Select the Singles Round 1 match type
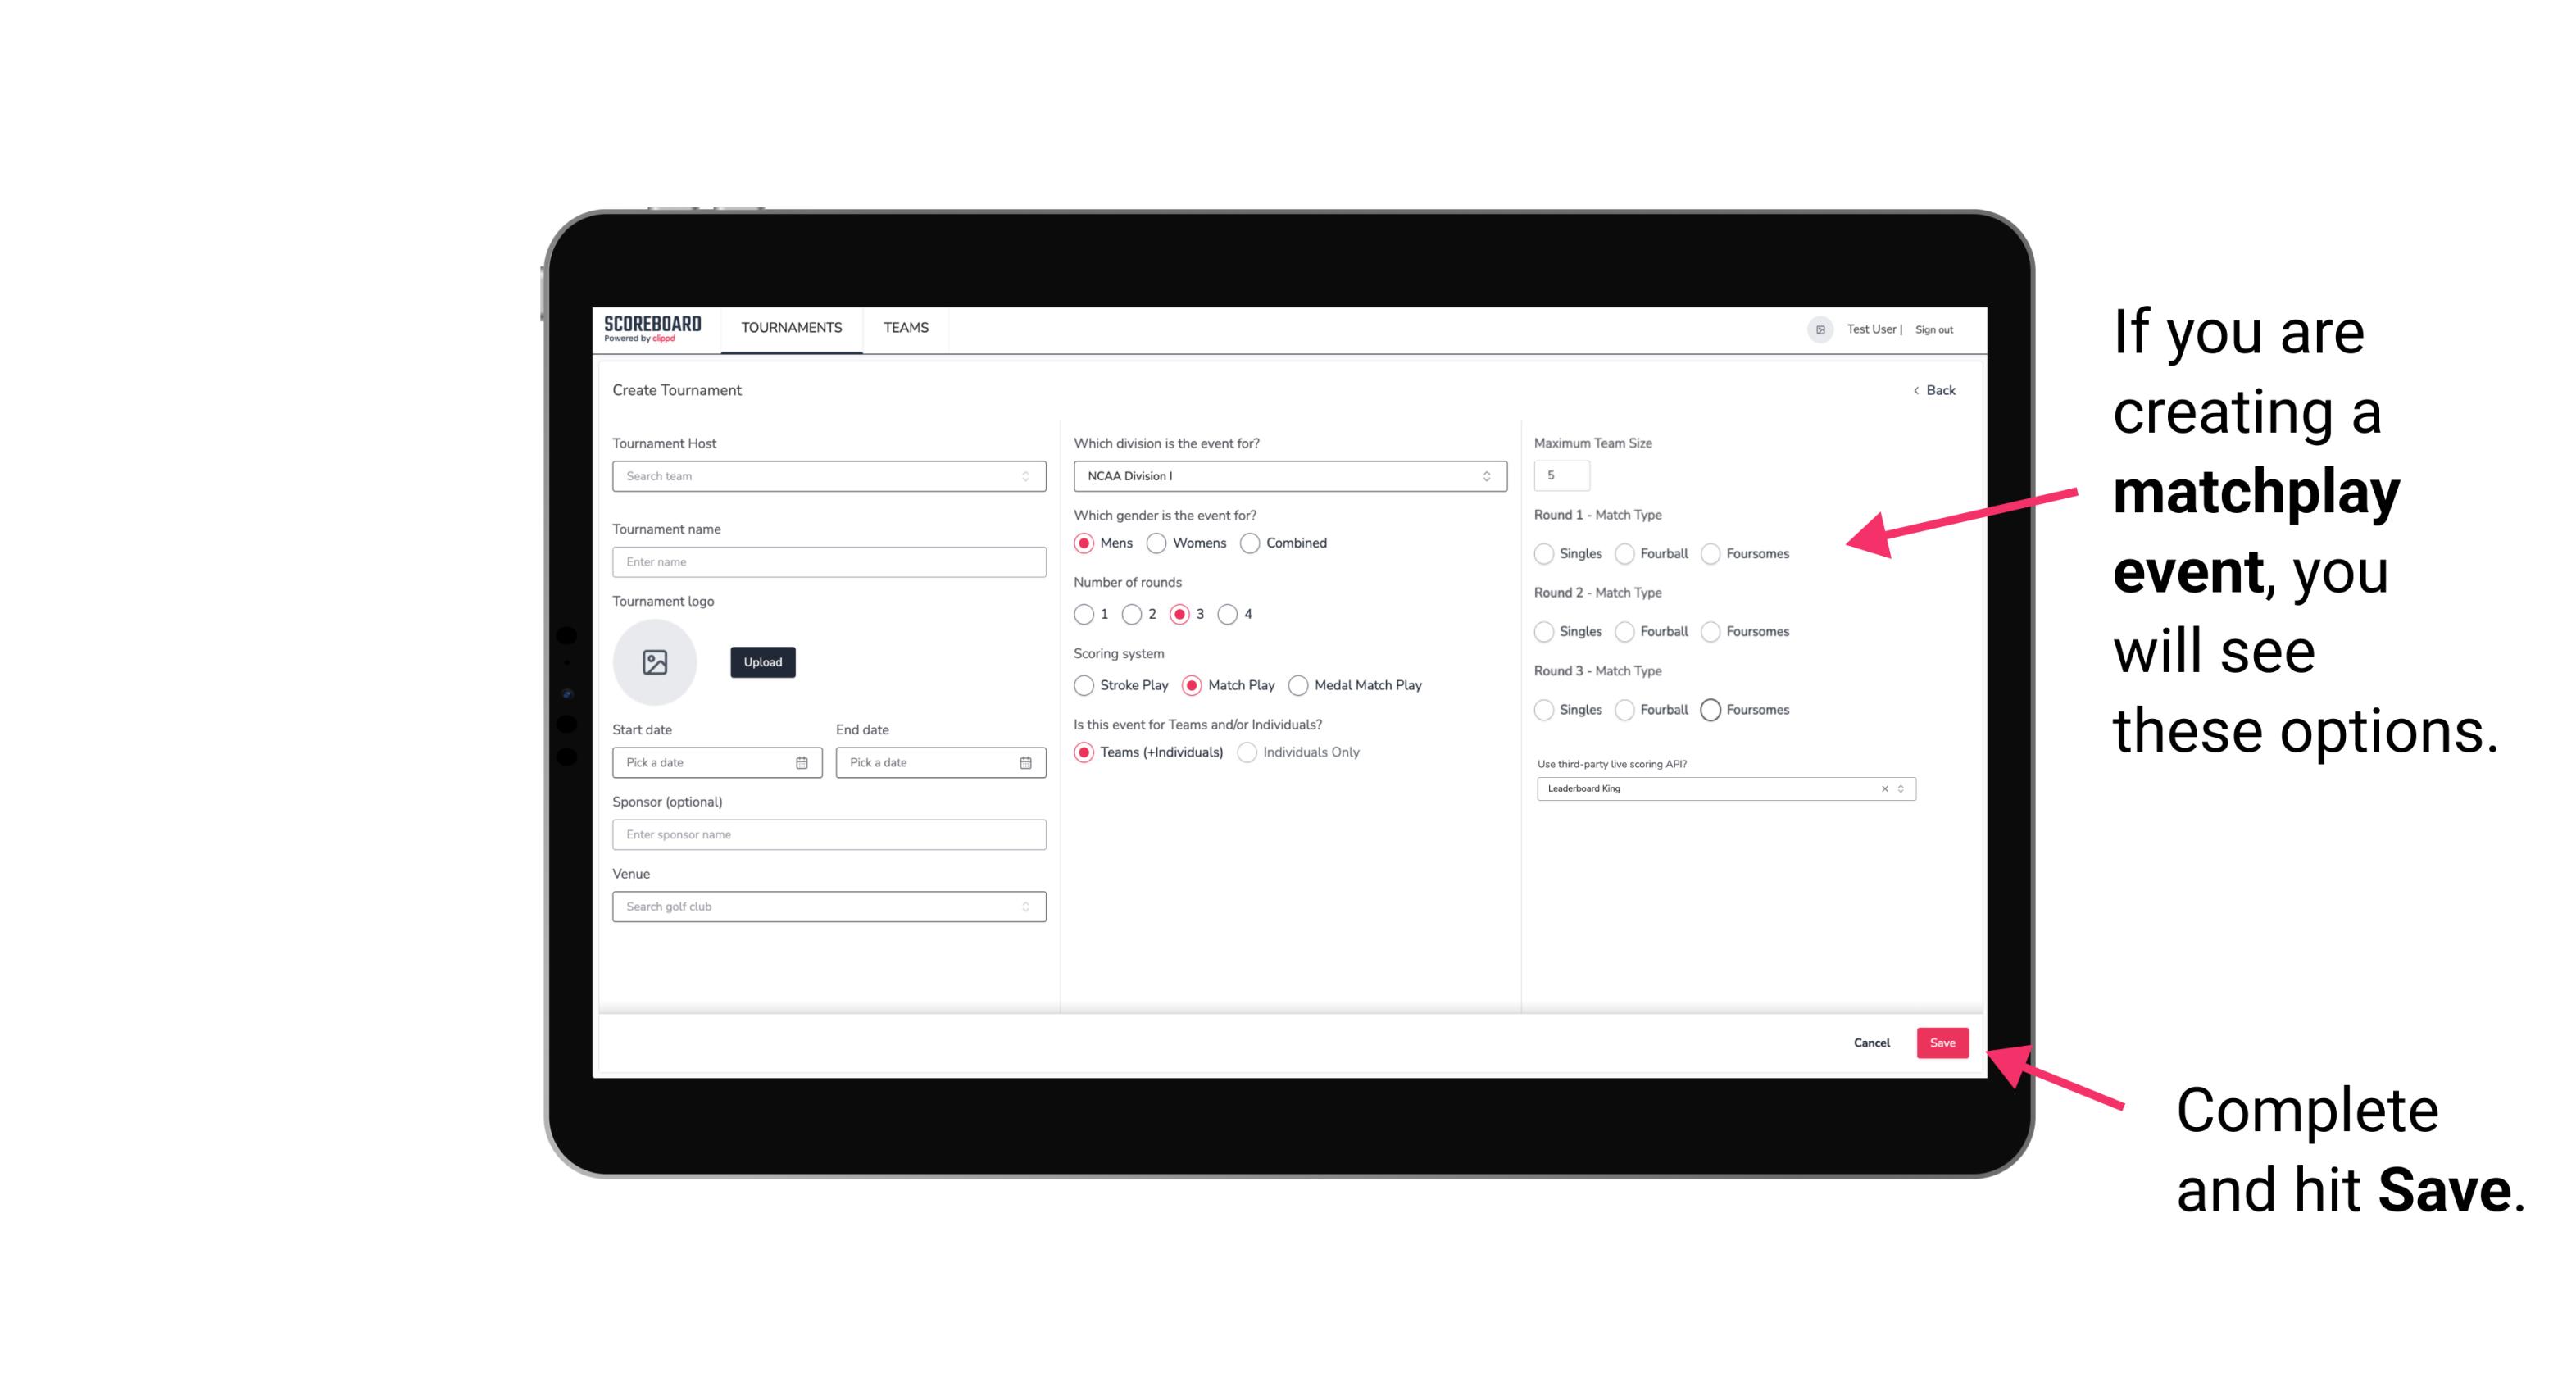This screenshot has height=1386, width=2576. pyautogui.click(x=1544, y=553)
